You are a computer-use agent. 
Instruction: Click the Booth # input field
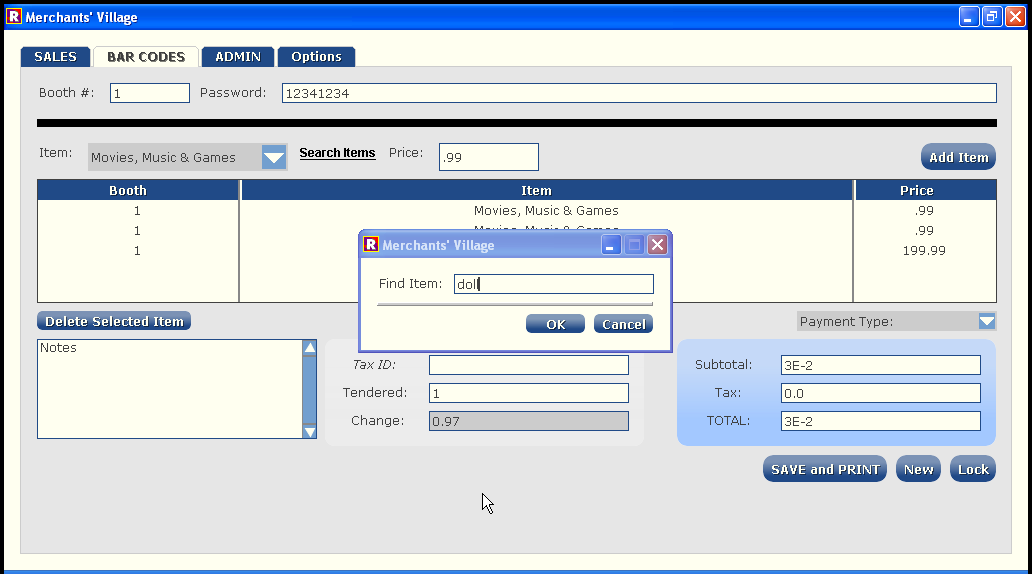point(150,93)
